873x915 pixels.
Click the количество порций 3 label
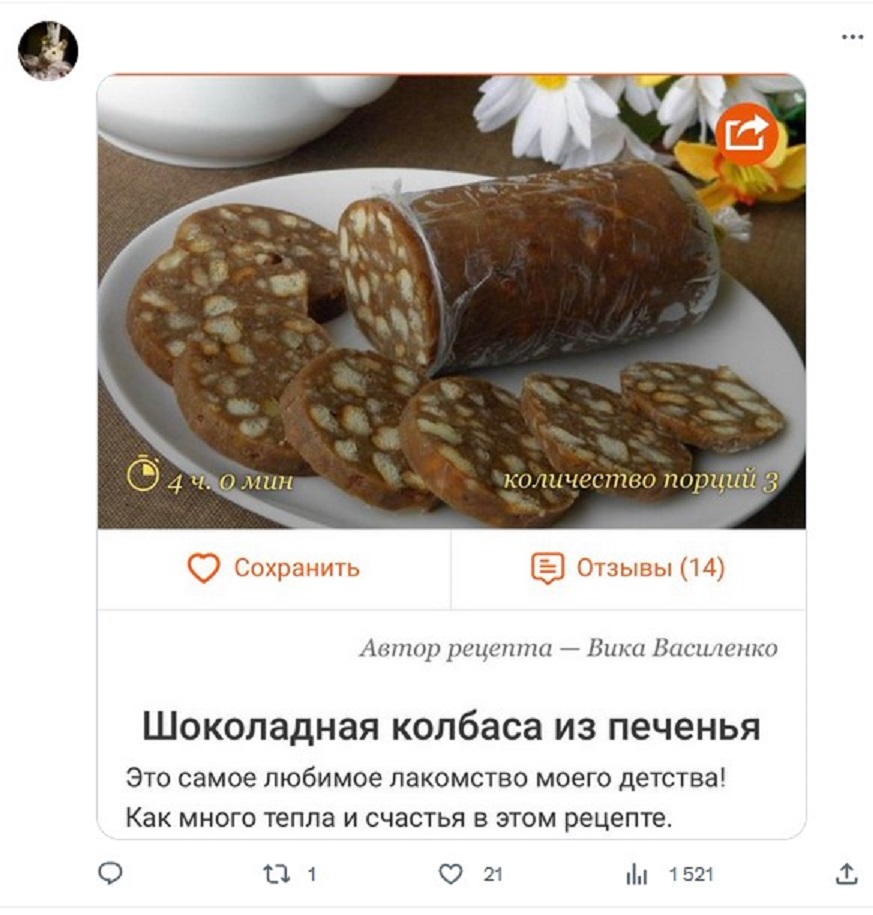click(640, 480)
